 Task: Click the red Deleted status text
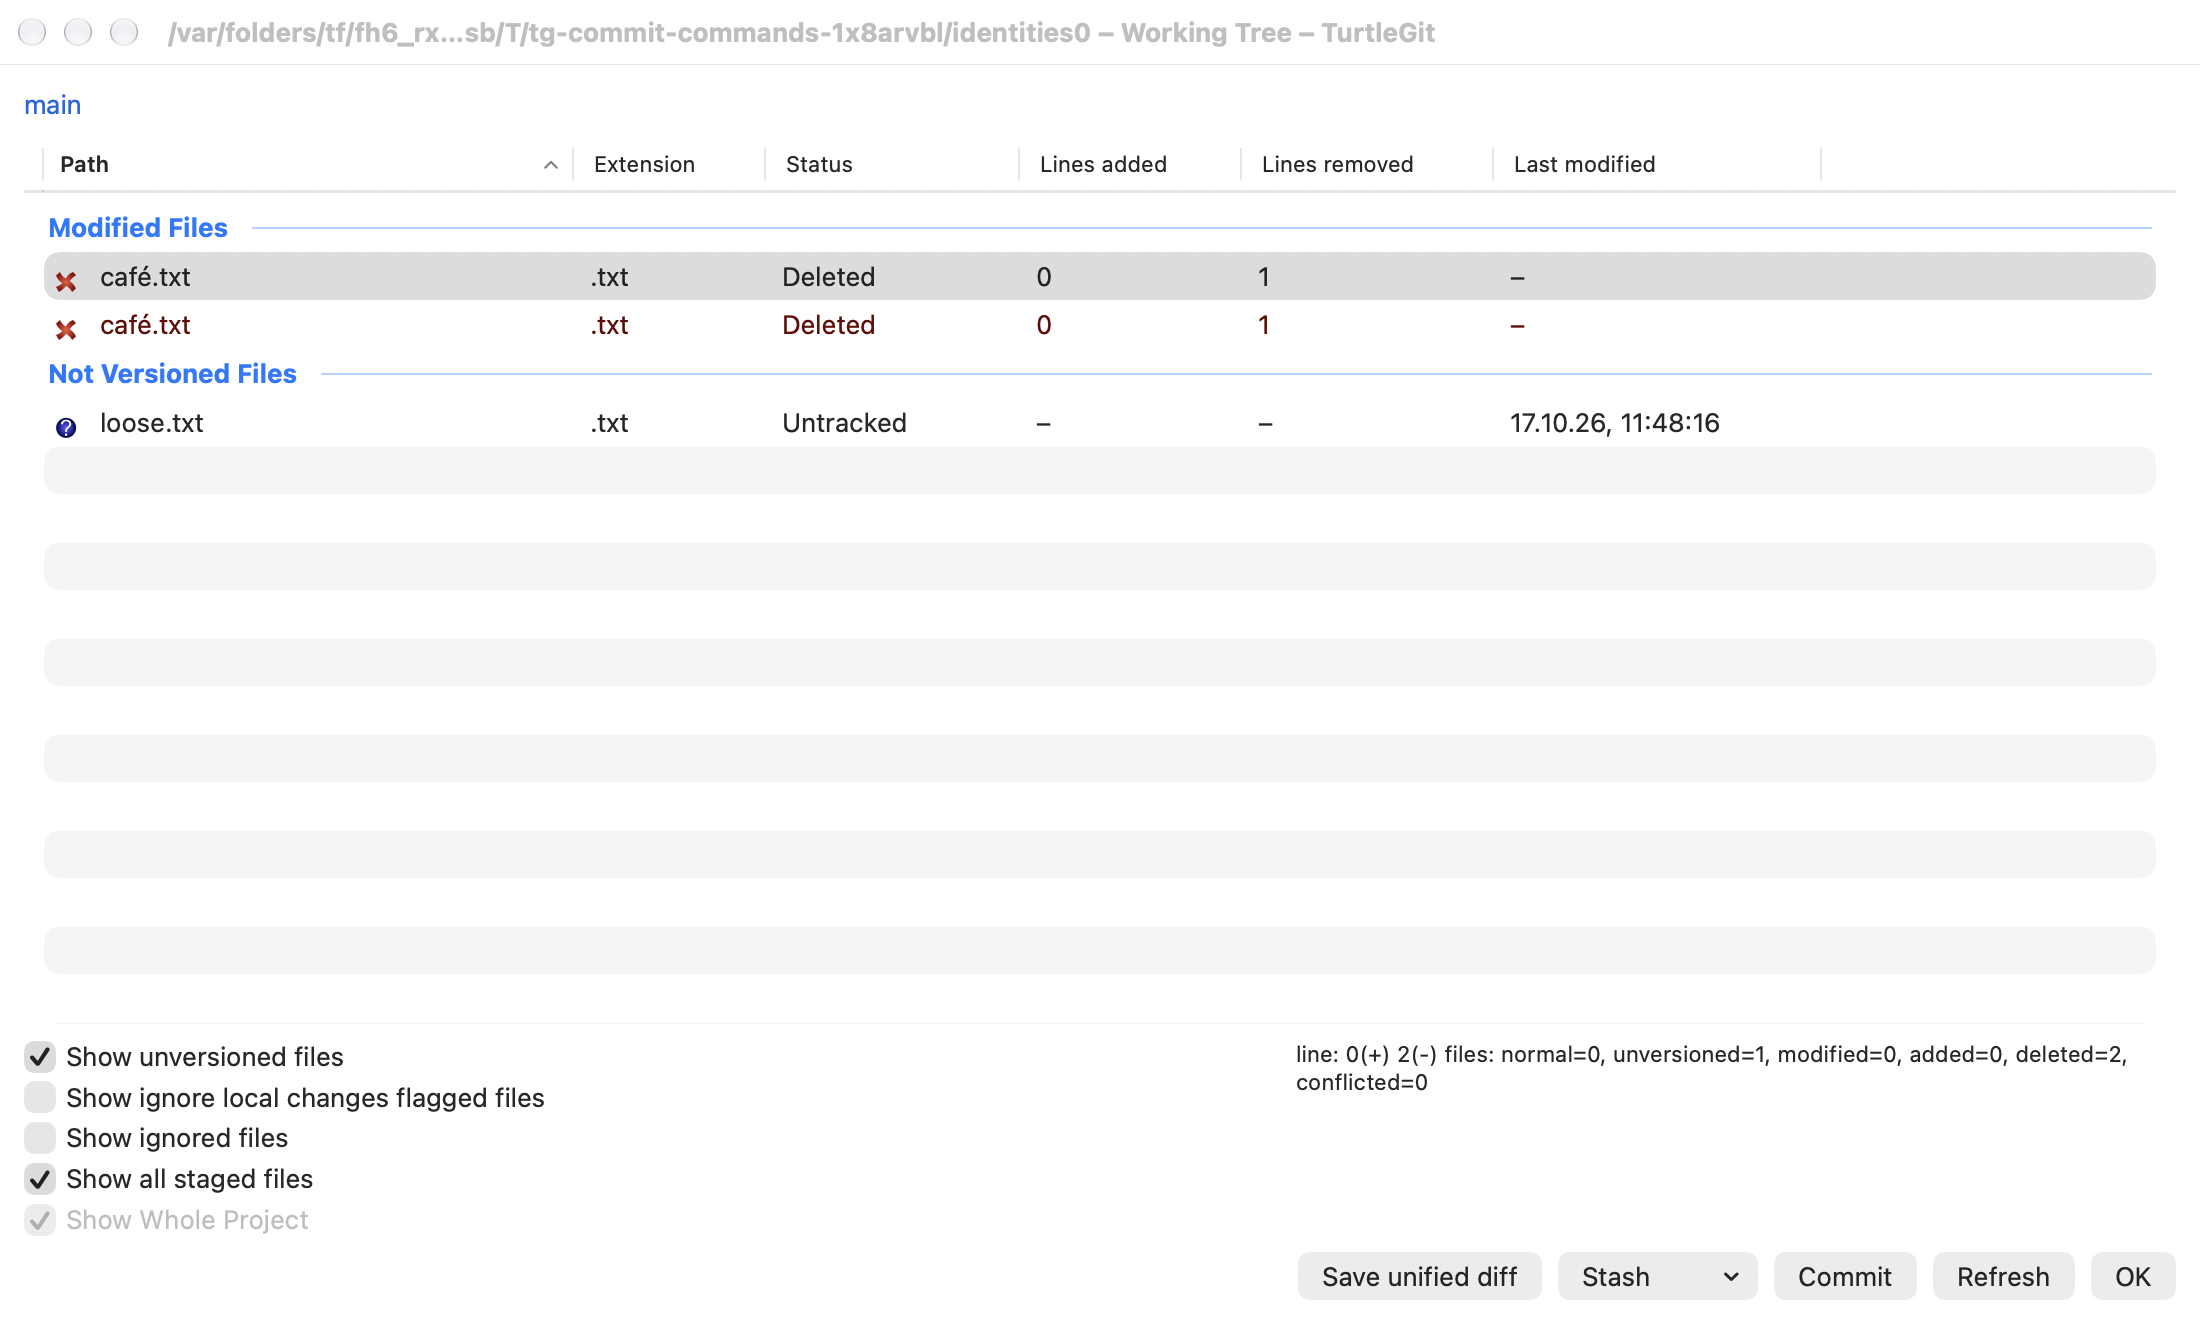(x=828, y=325)
